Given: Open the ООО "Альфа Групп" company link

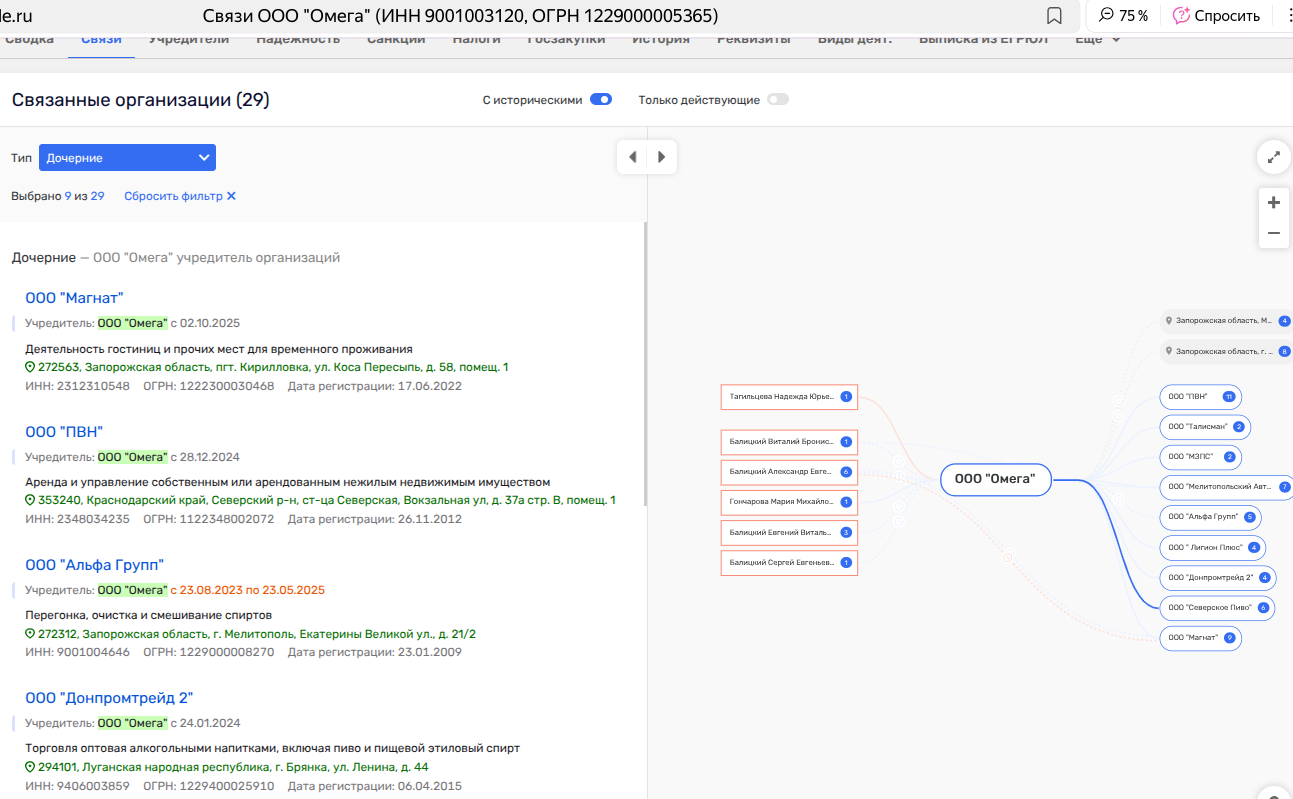Looking at the screenshot, I should [x=94, y=565].
